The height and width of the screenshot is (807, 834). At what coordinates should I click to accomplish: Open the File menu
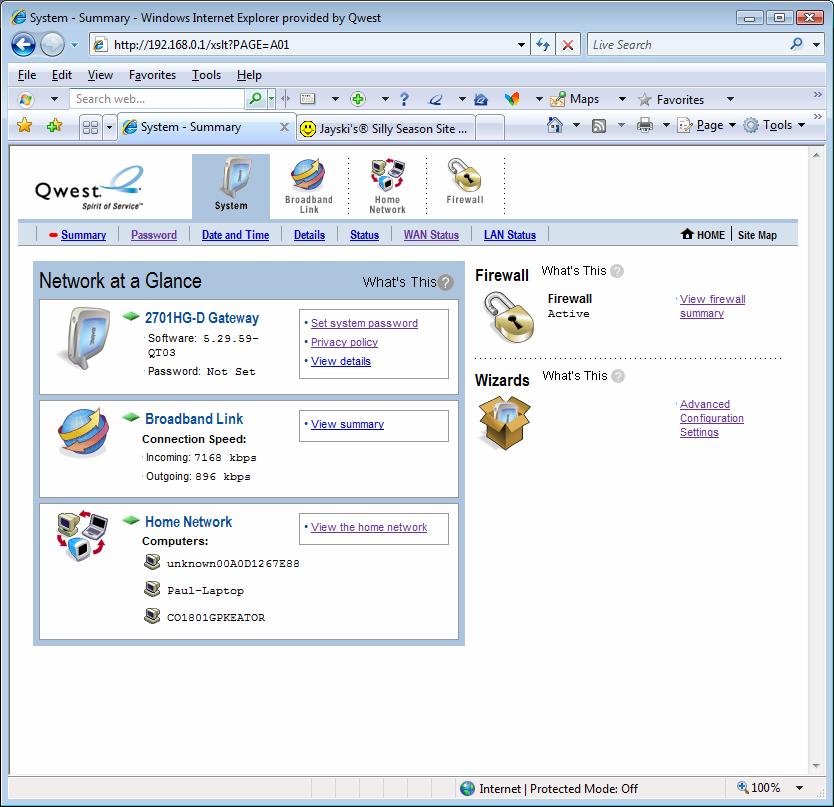tap(27, 75)
